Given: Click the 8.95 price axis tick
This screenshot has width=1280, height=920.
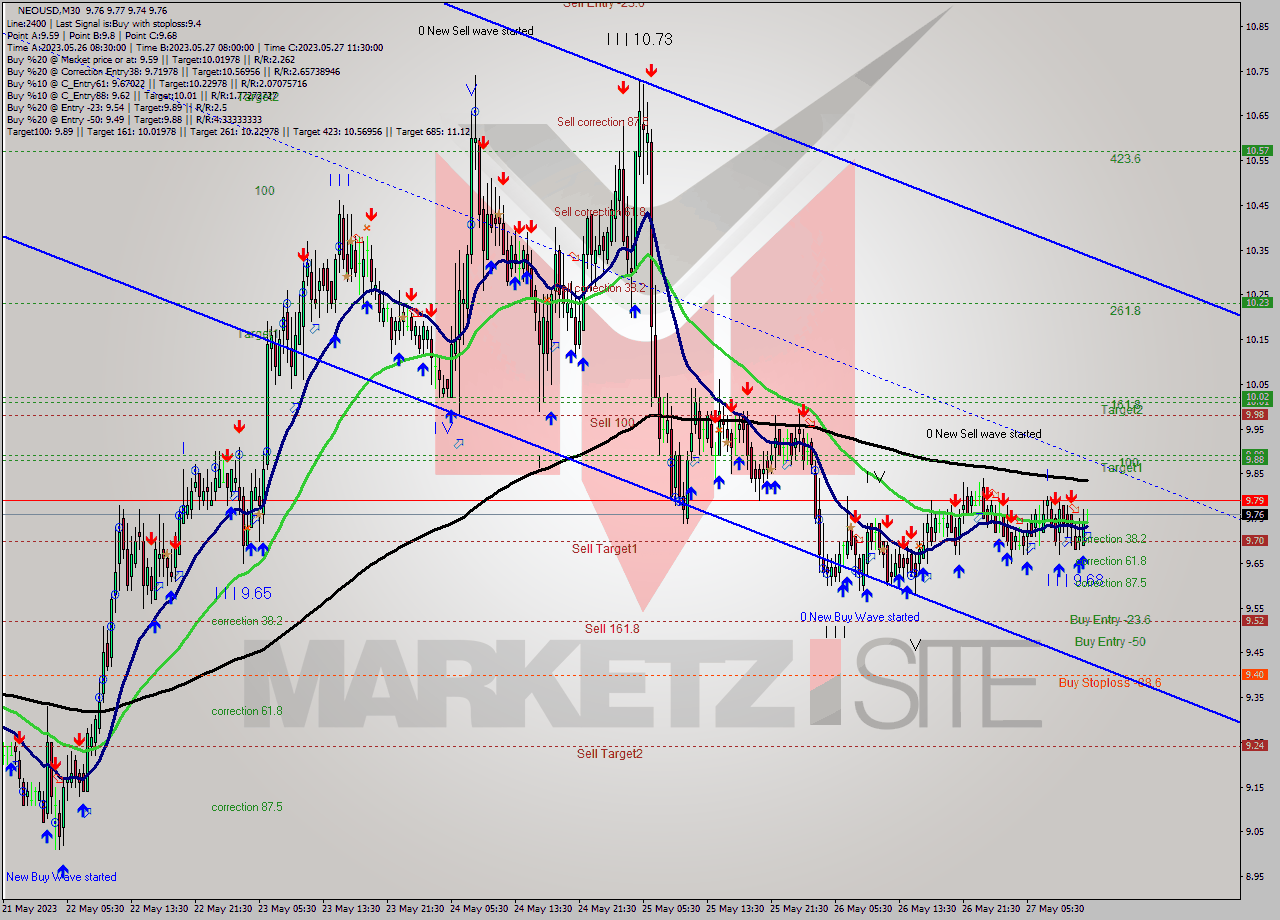Looking at the screenshot, I should (1257, 877).
